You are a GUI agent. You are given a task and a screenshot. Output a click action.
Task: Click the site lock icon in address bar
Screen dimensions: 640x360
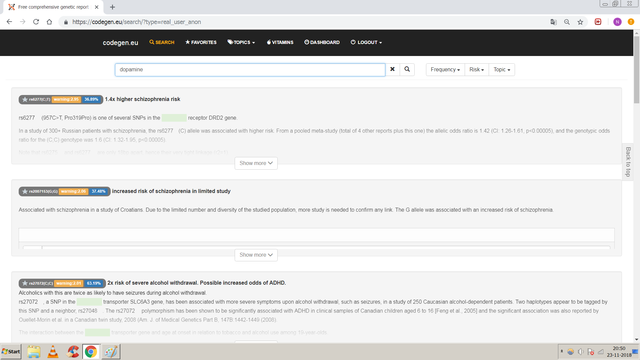pyautogui.click(x=66, y=22)
